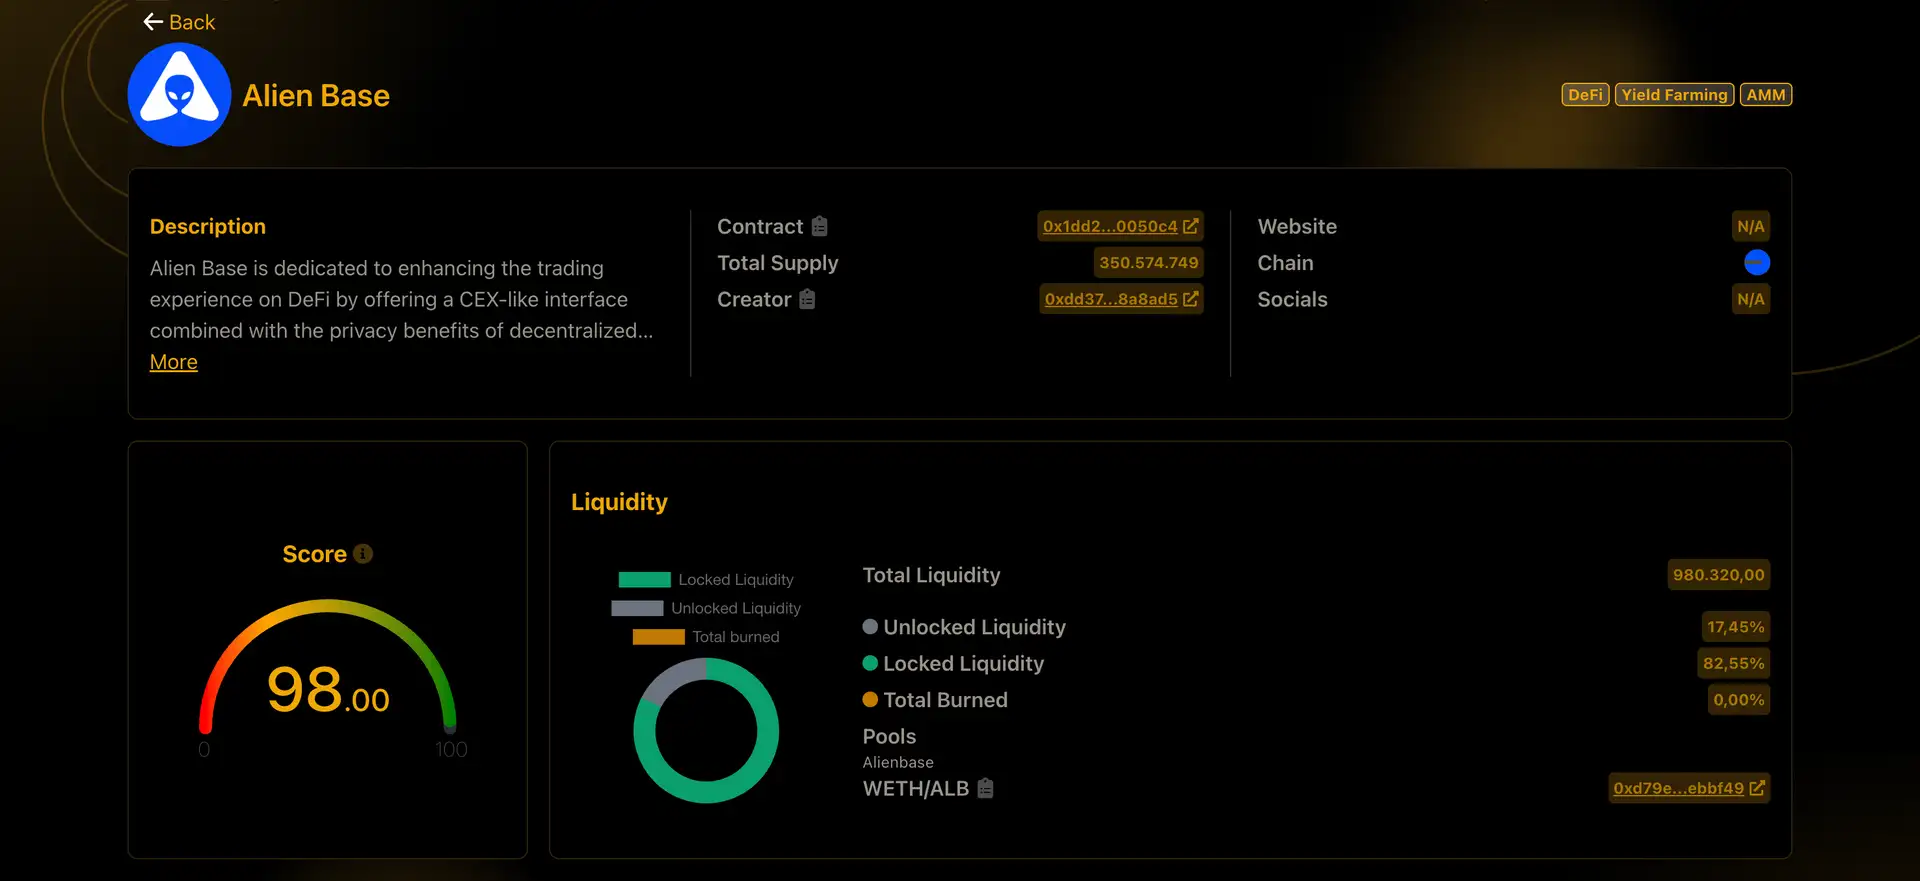Copy the WETH/ALB pool address icon
1920x881 pixels.
point(985,788)
